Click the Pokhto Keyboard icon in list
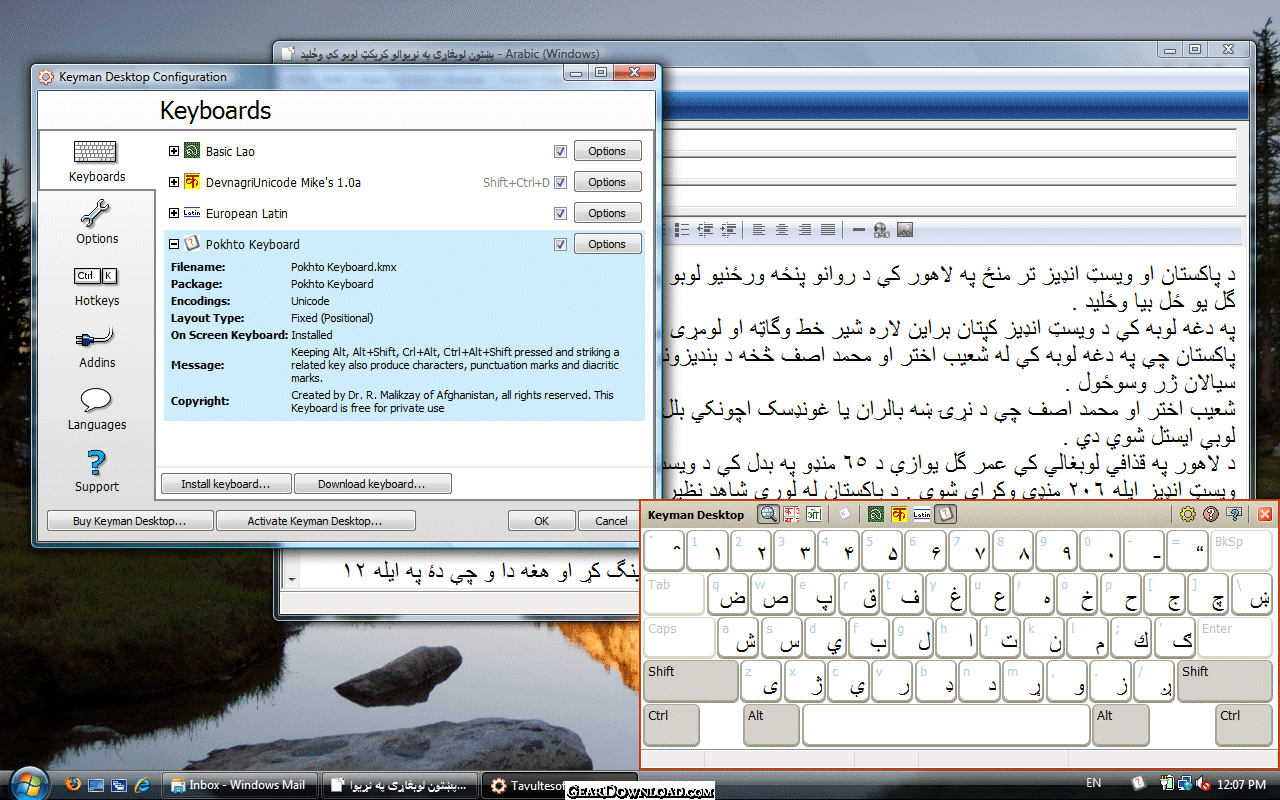Viewport: 1280px width, 800px height. tap(192, 244)
